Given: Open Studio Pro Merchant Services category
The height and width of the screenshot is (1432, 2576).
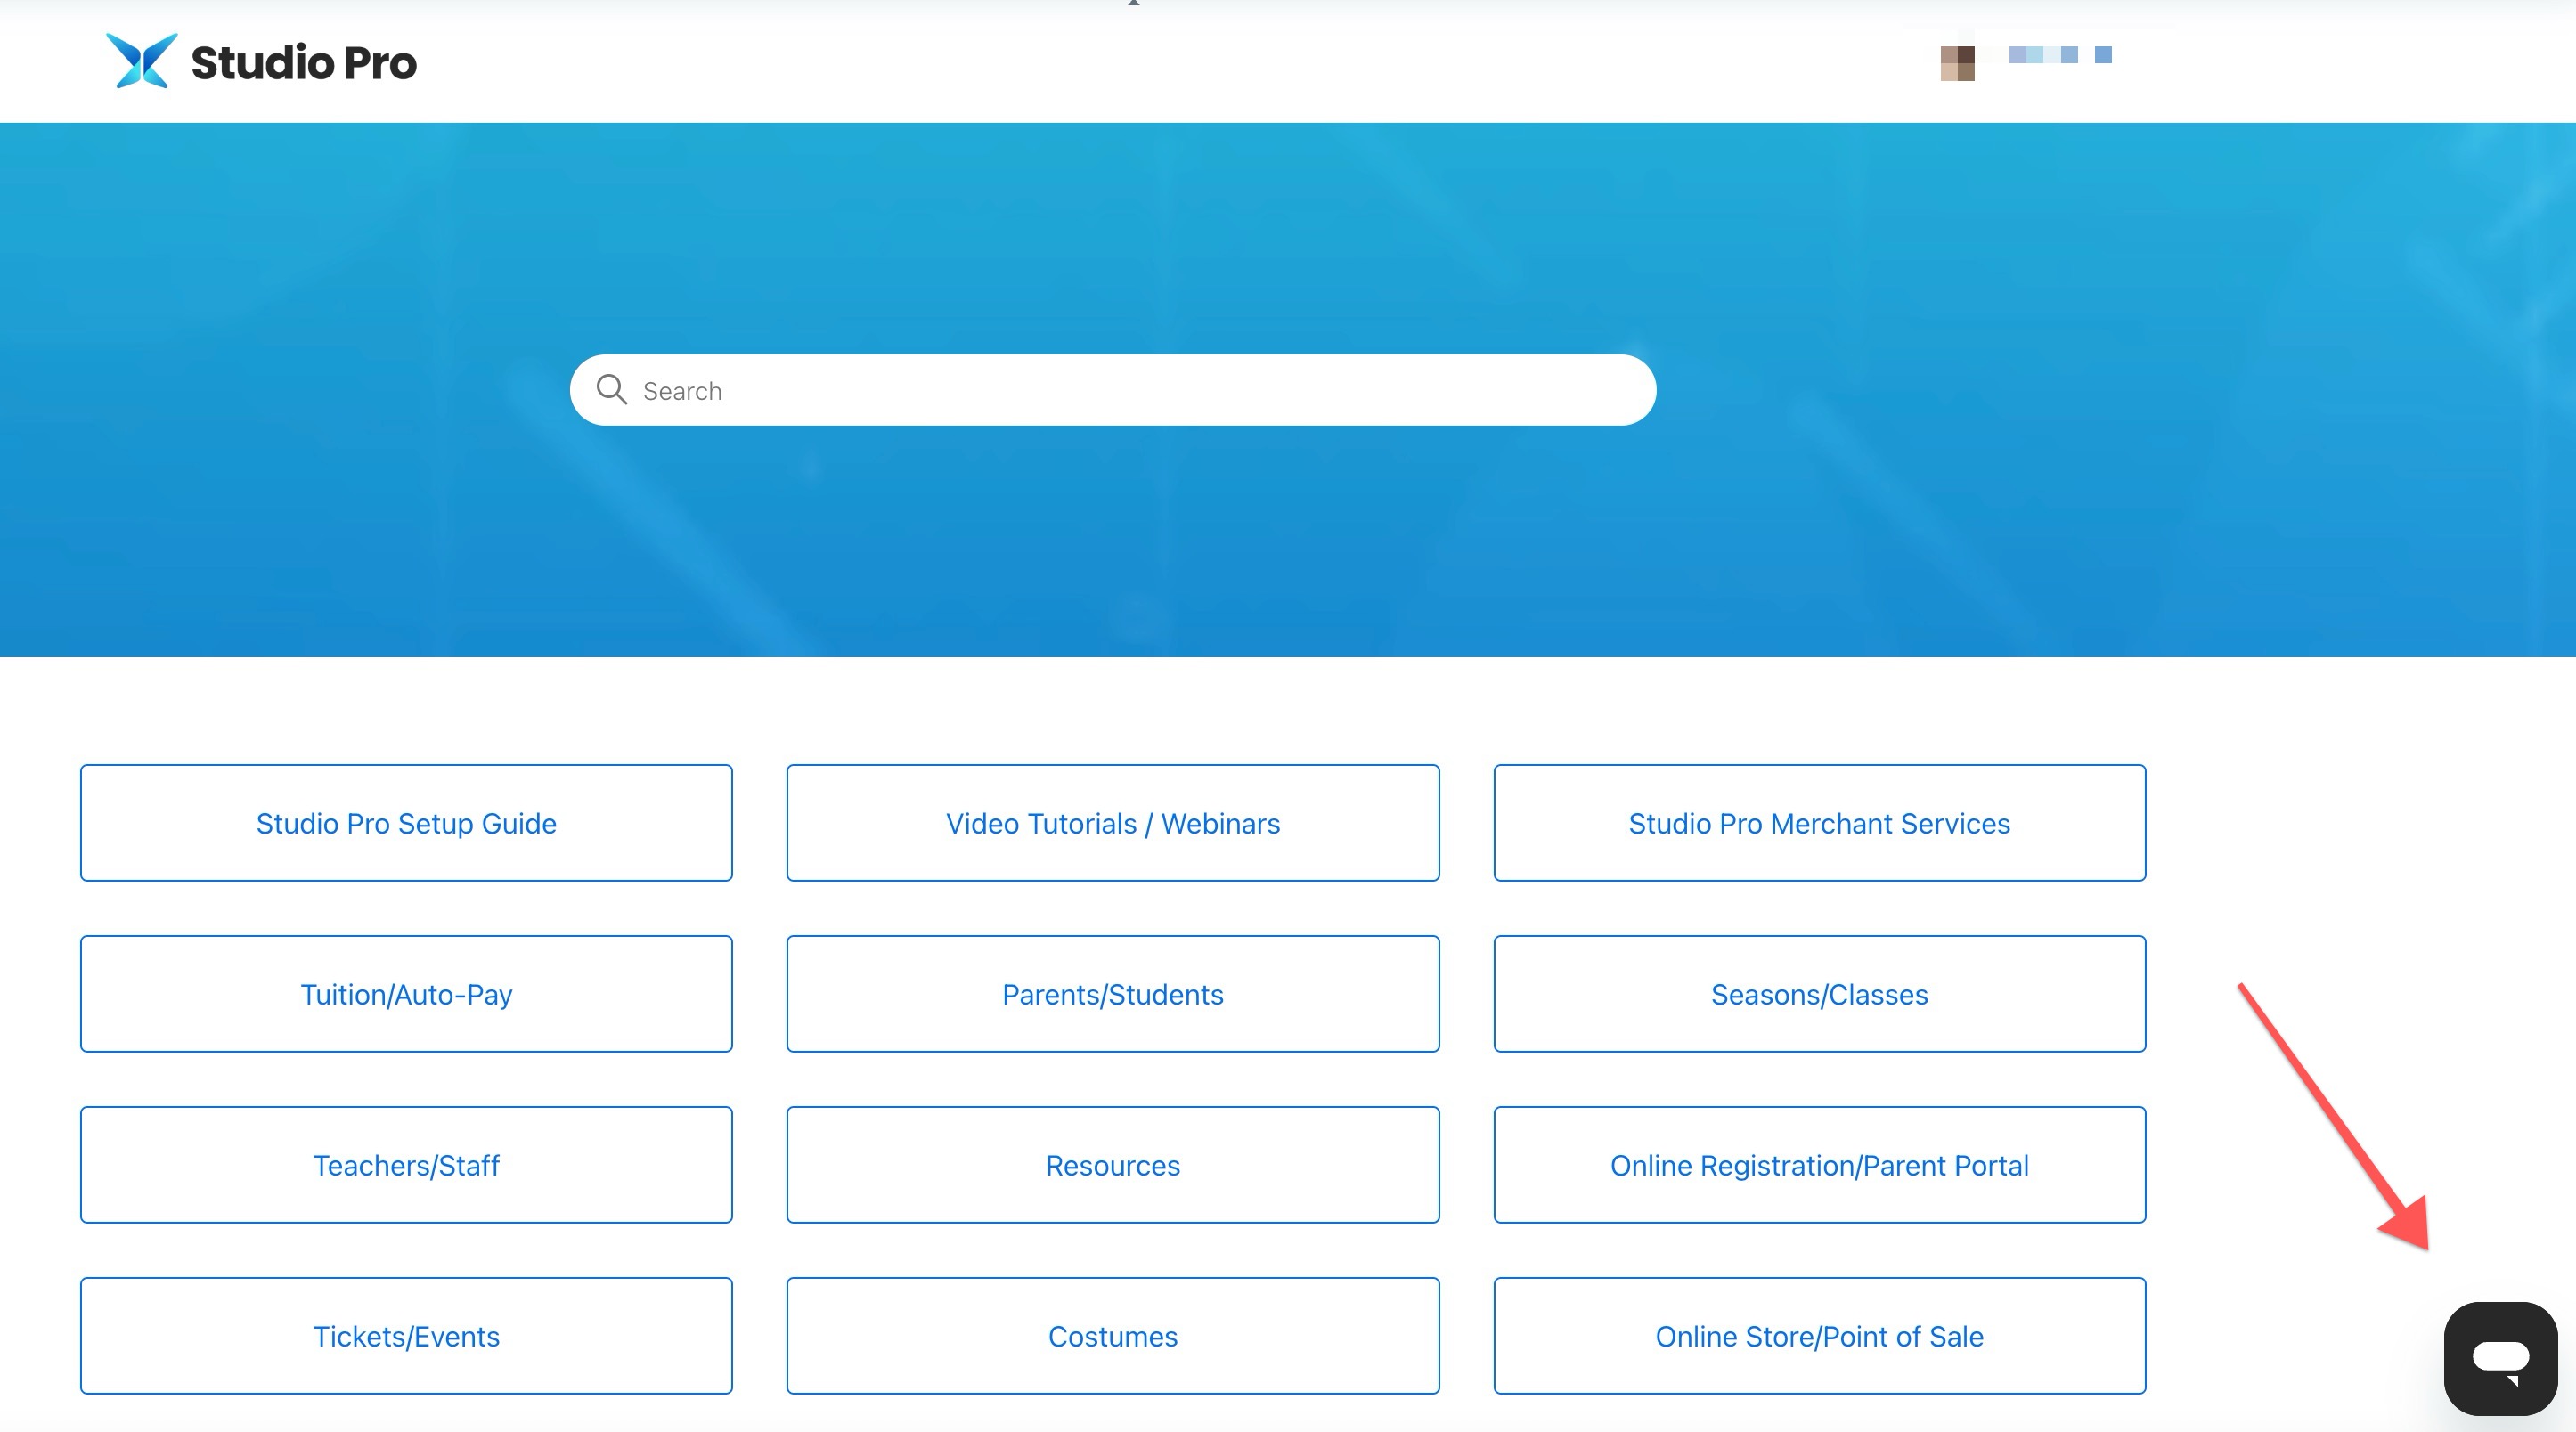Looking at the screenshot, I should pos(1819,823).
